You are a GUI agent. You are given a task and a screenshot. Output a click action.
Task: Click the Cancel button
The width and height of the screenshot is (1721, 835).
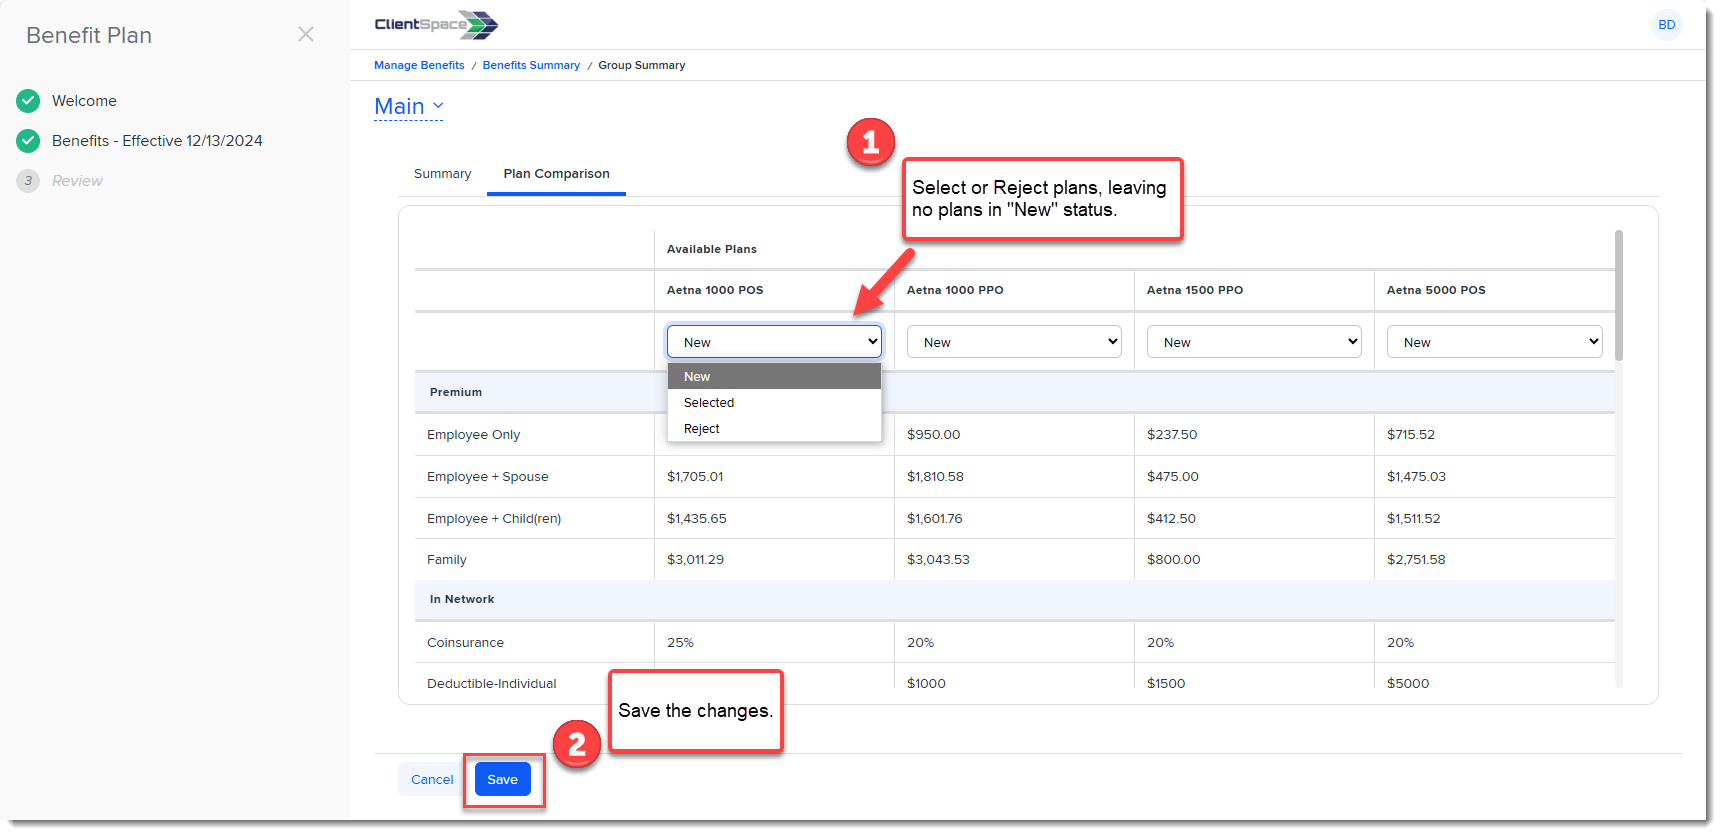point(432,780)
